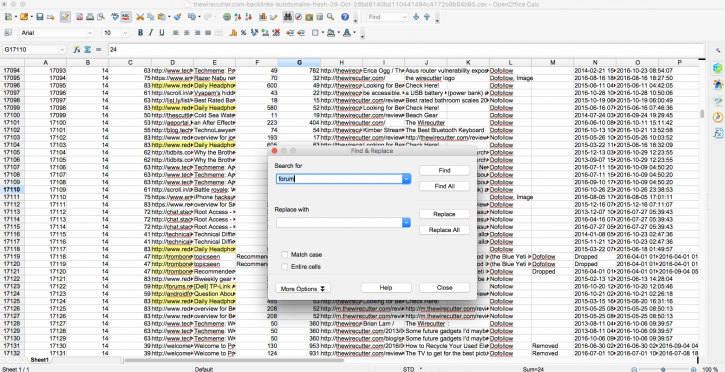
Task: Open Function Wizard fx icon
Action: [x=77, y=49]
